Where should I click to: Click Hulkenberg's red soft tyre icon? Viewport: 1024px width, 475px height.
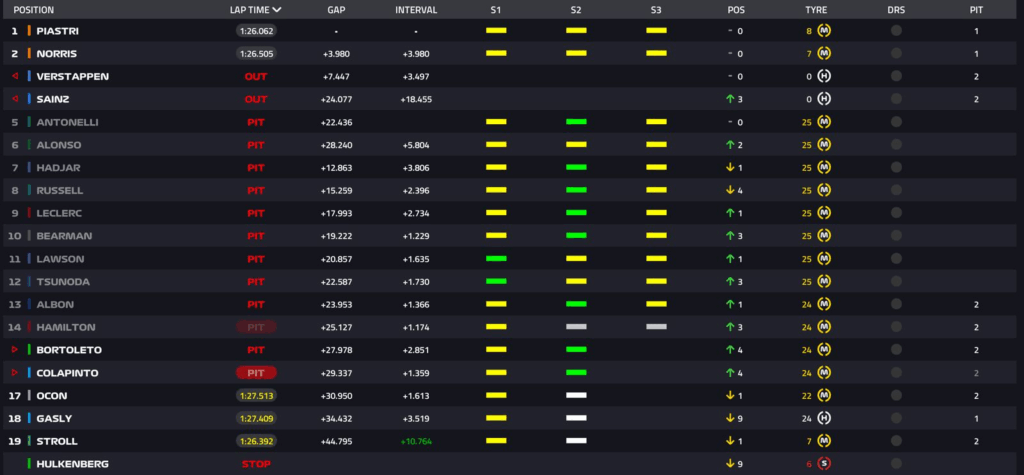[x=824, y=464]
